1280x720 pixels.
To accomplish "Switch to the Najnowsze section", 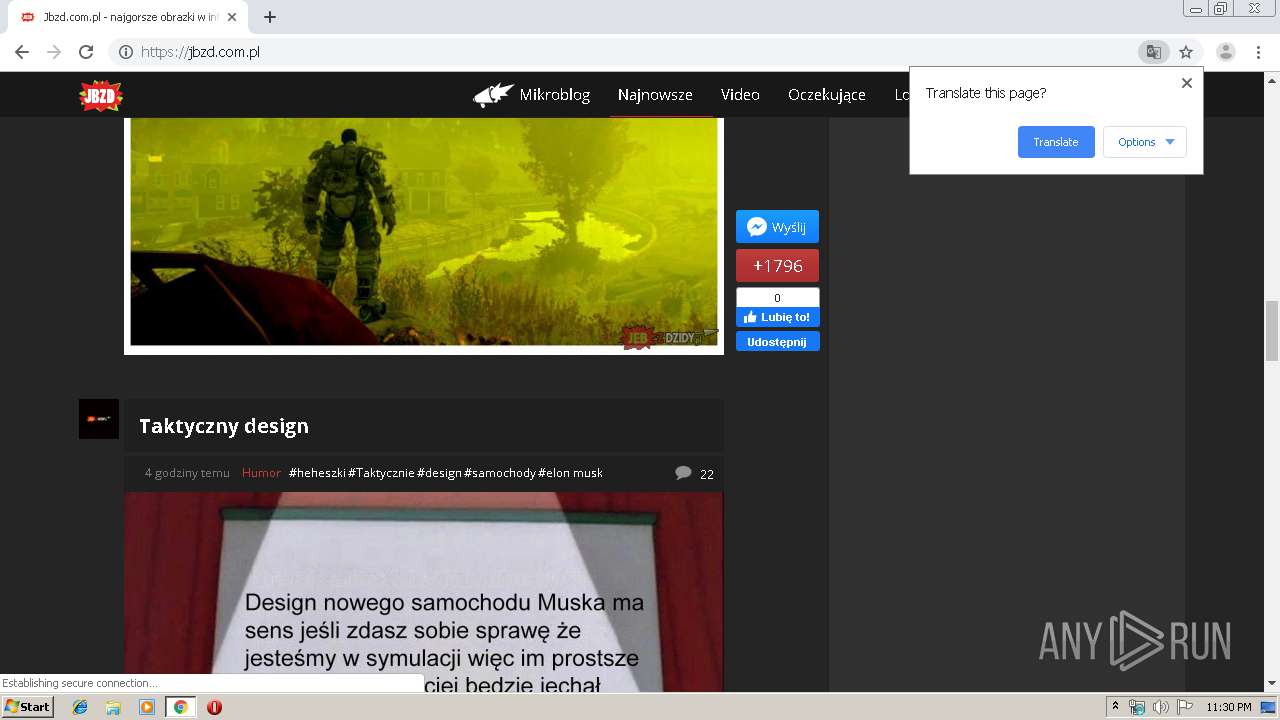I will tap(655, 95).
